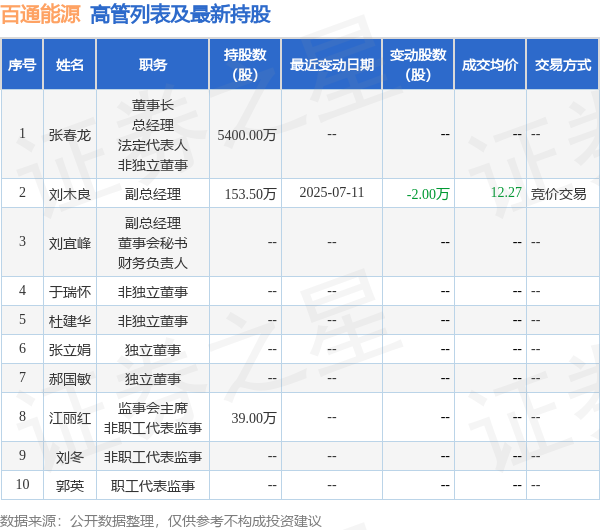Click the 董事会秘书 title for 刘宜峰
This screenshot has height=530, width=600.
coord(153,243)
